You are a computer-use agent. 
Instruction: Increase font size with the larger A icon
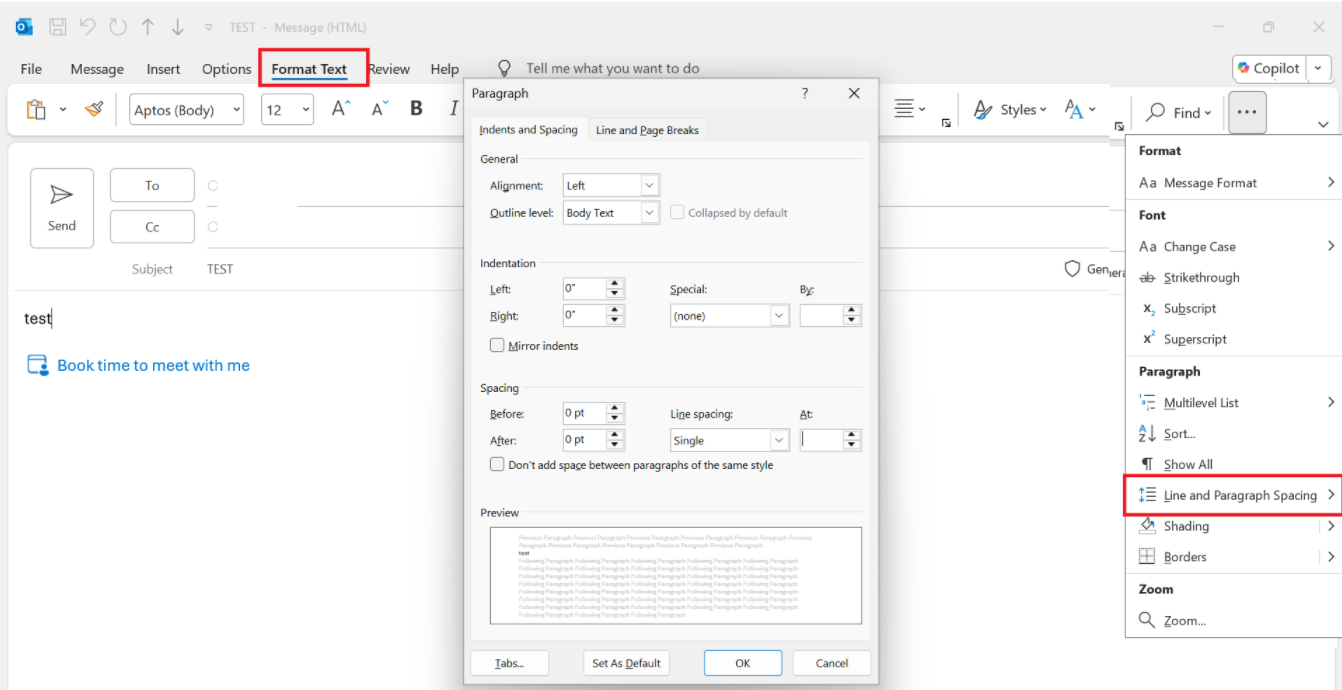coord(341,109)
